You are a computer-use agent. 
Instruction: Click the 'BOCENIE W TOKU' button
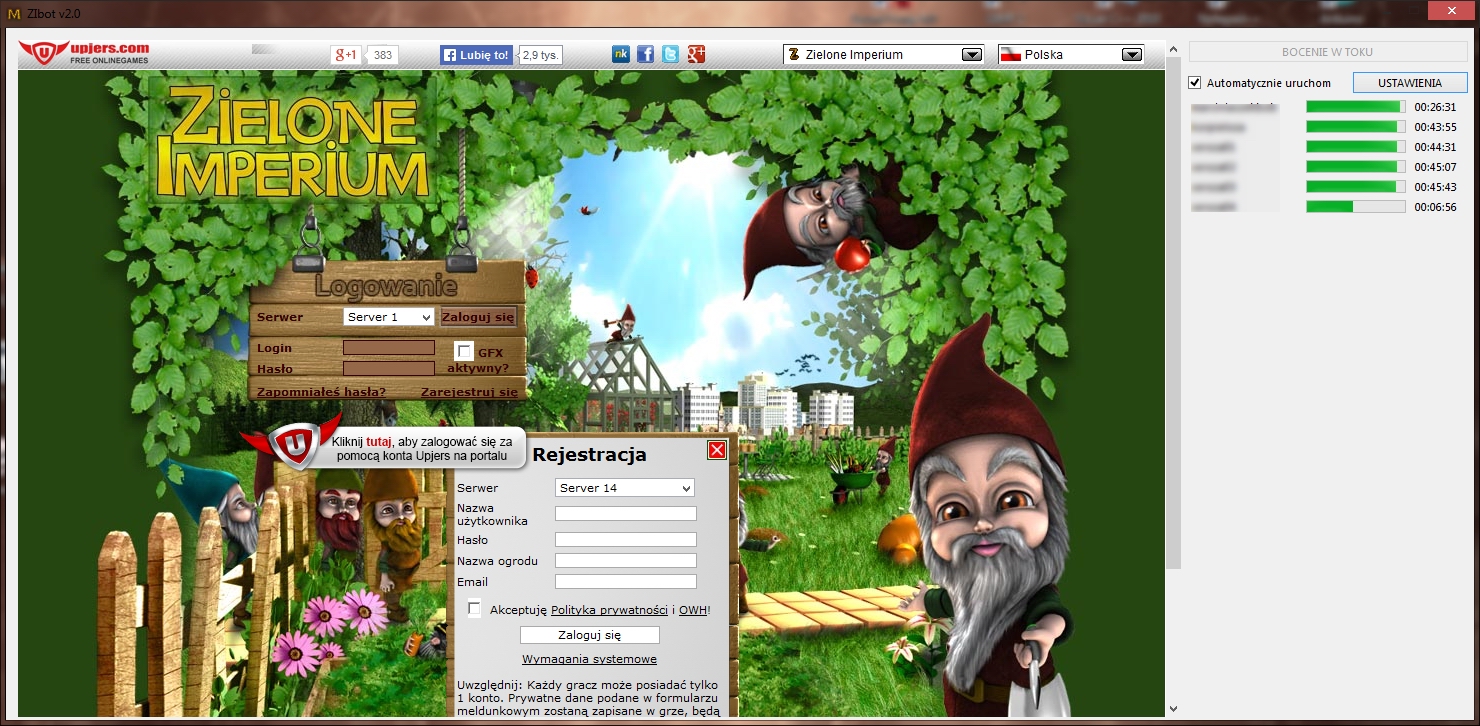[x=1328, y=52]
